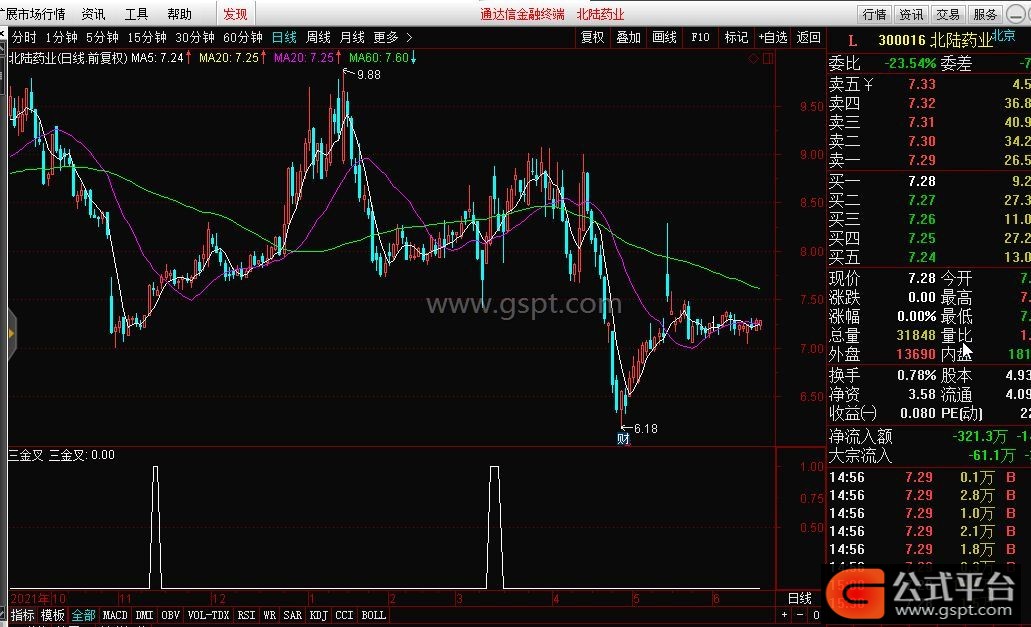Image resolution: width=1031 pixels, height=627 pixels.
Task: Add stock with +自选 button
Action: click(773, 37)
